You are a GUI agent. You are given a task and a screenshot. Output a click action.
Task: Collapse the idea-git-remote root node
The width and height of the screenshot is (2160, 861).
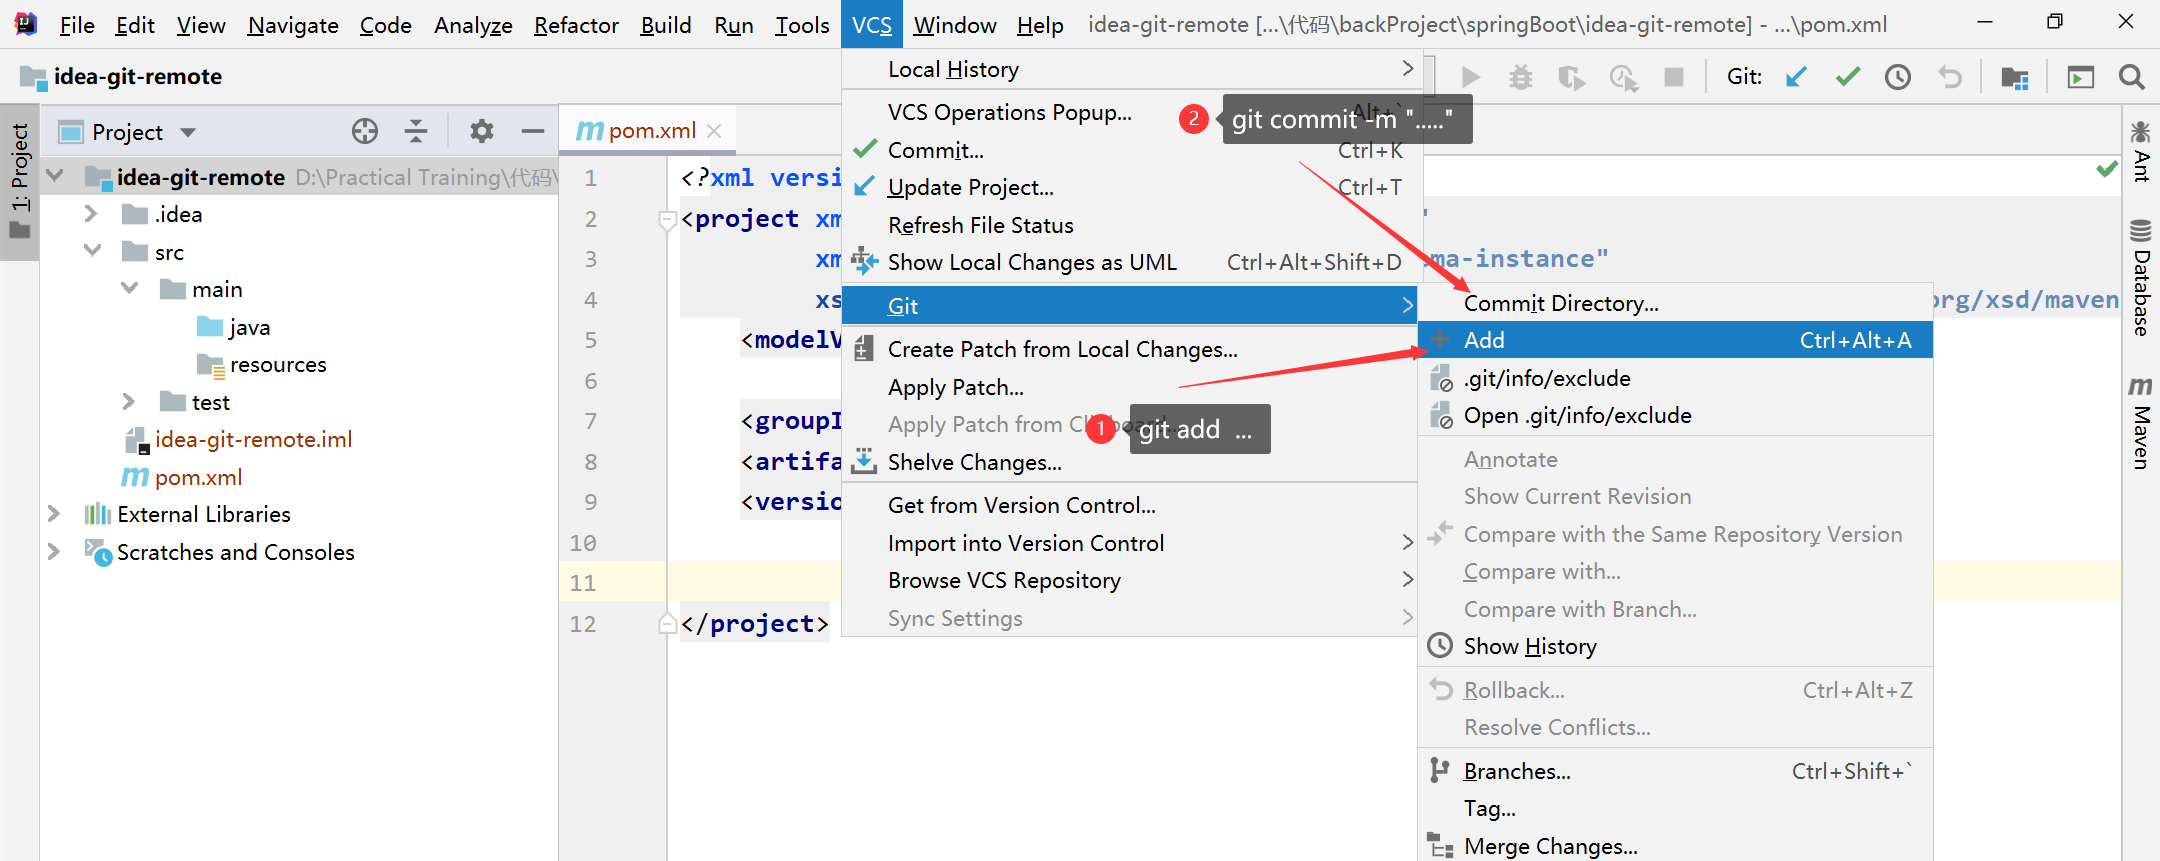55,176
